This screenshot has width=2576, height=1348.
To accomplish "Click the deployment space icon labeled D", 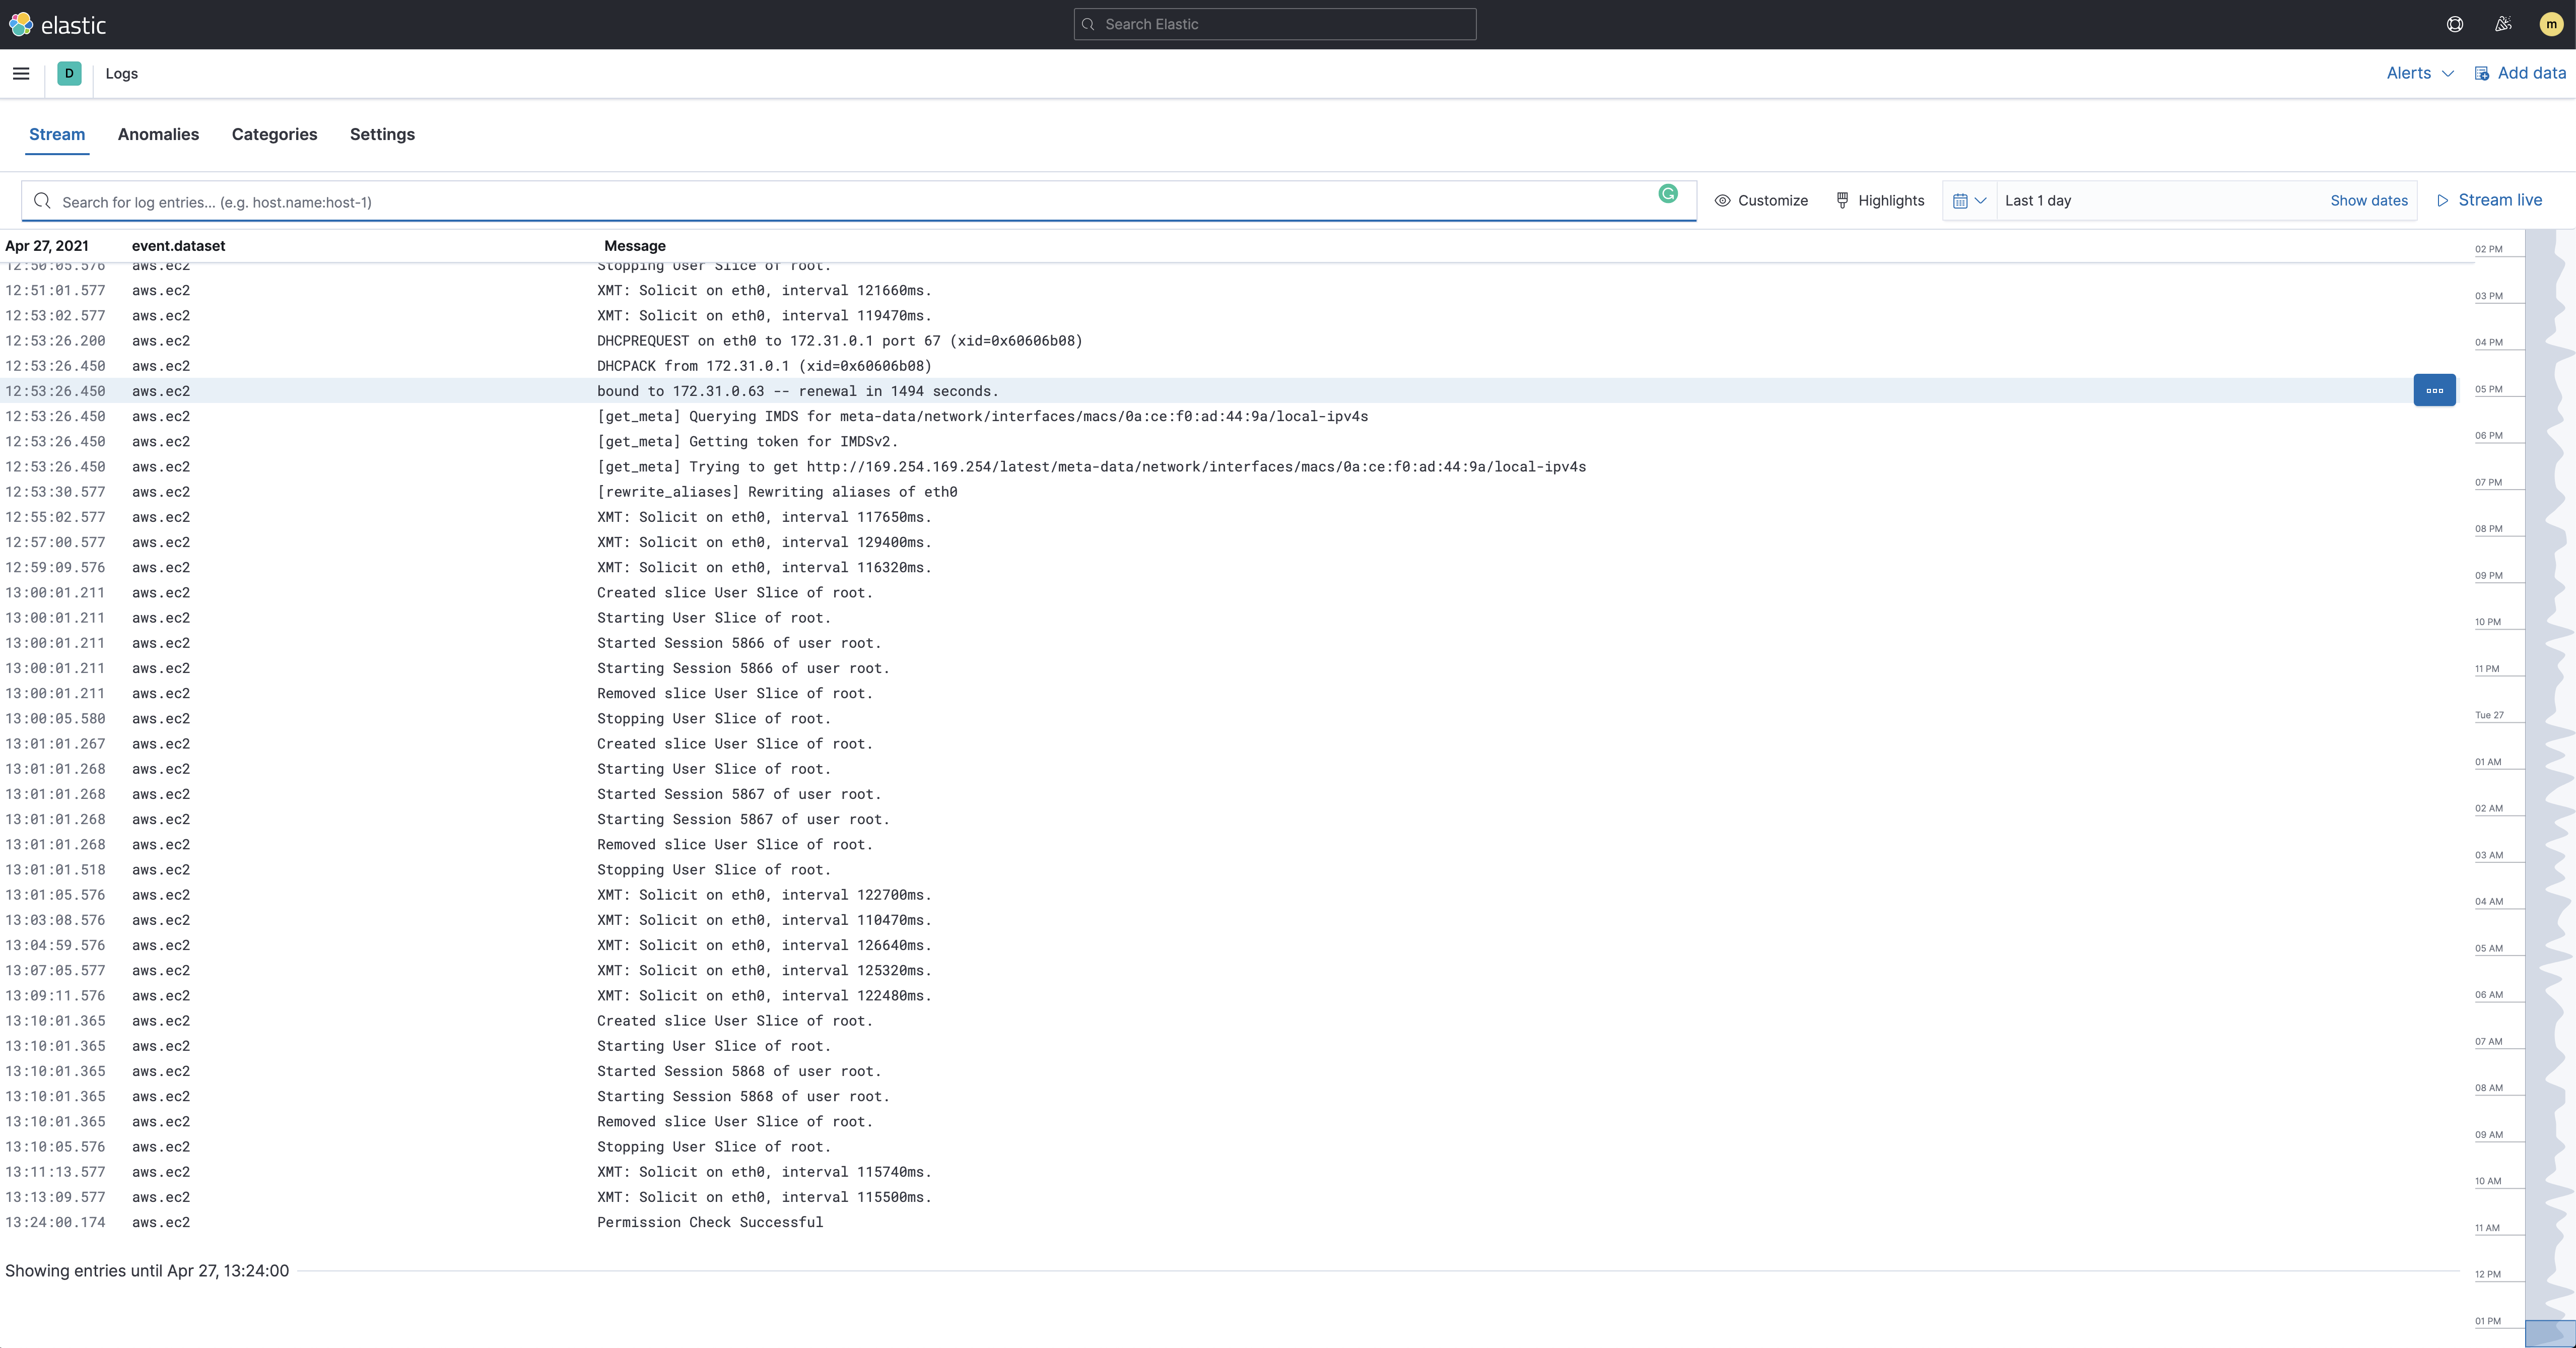I will point(69,73).
